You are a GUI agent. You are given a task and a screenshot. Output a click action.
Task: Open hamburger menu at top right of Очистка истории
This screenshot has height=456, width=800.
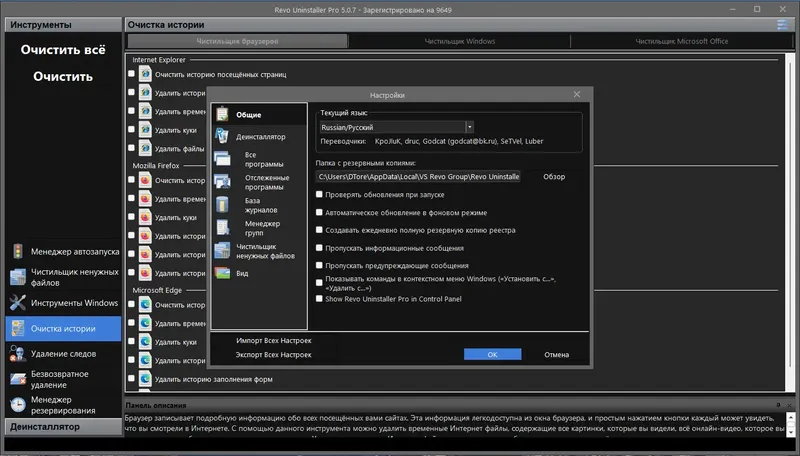coord(782,24)
